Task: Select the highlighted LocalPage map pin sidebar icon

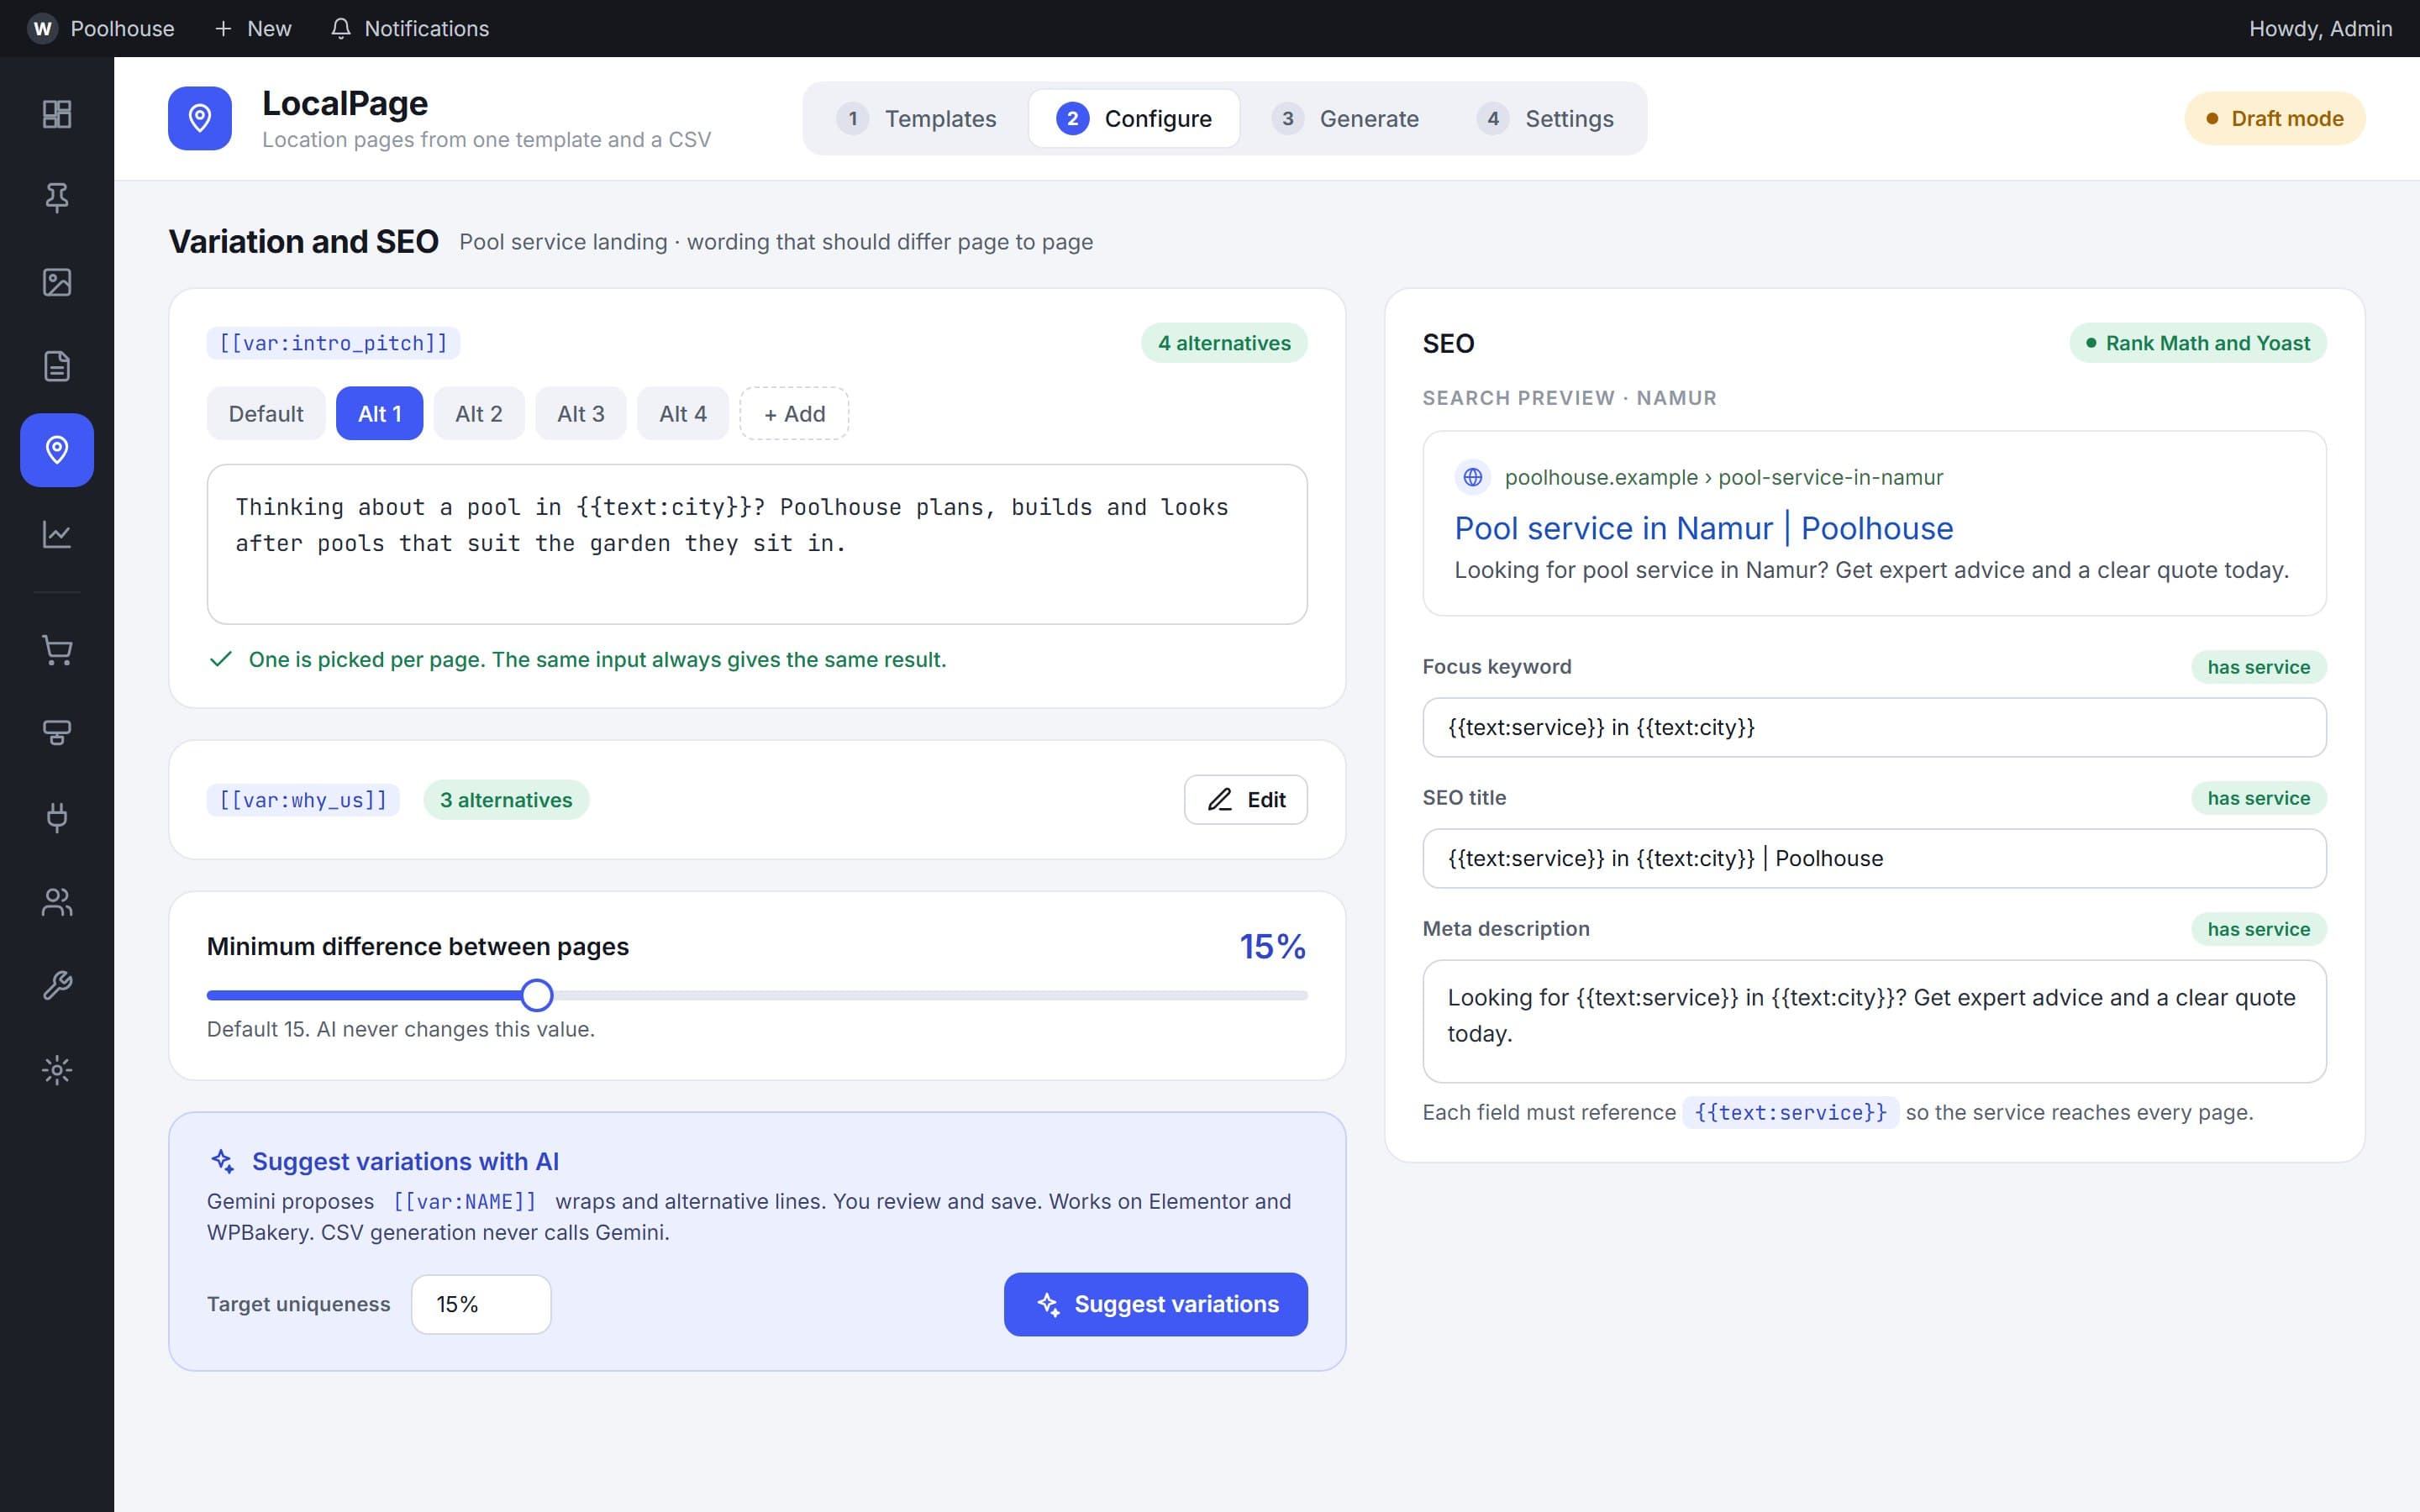Action: [57, 450]
